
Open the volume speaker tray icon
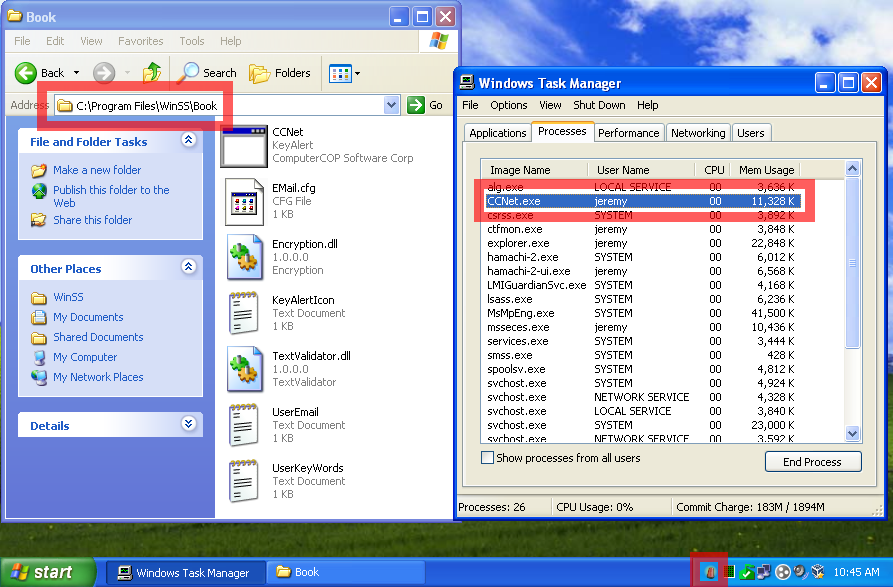click(x=799, y=571)
